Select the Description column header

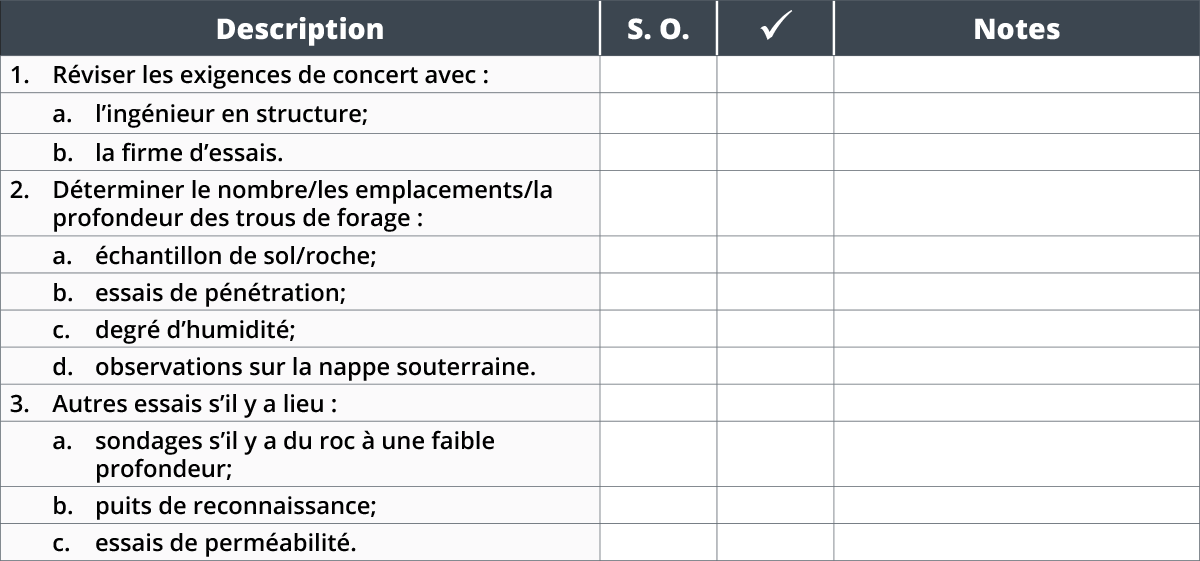pos(300,28)
